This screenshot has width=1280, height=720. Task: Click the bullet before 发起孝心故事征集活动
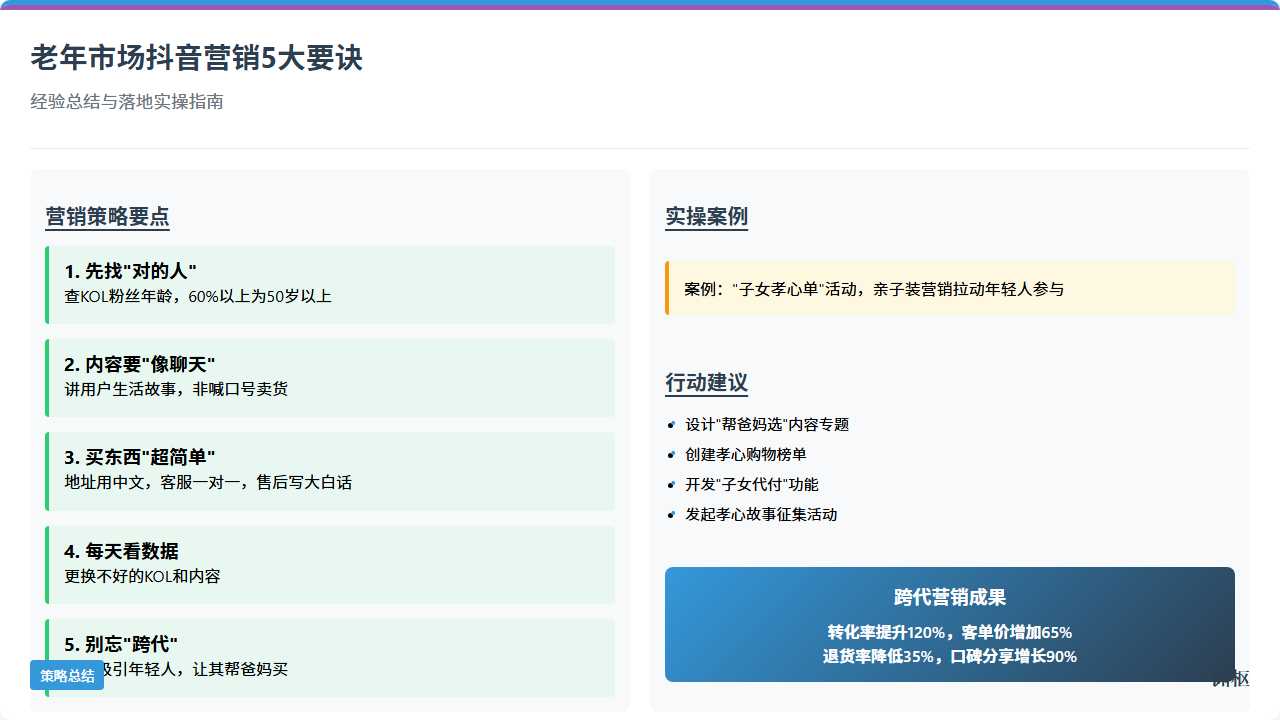tap(671, 515)
